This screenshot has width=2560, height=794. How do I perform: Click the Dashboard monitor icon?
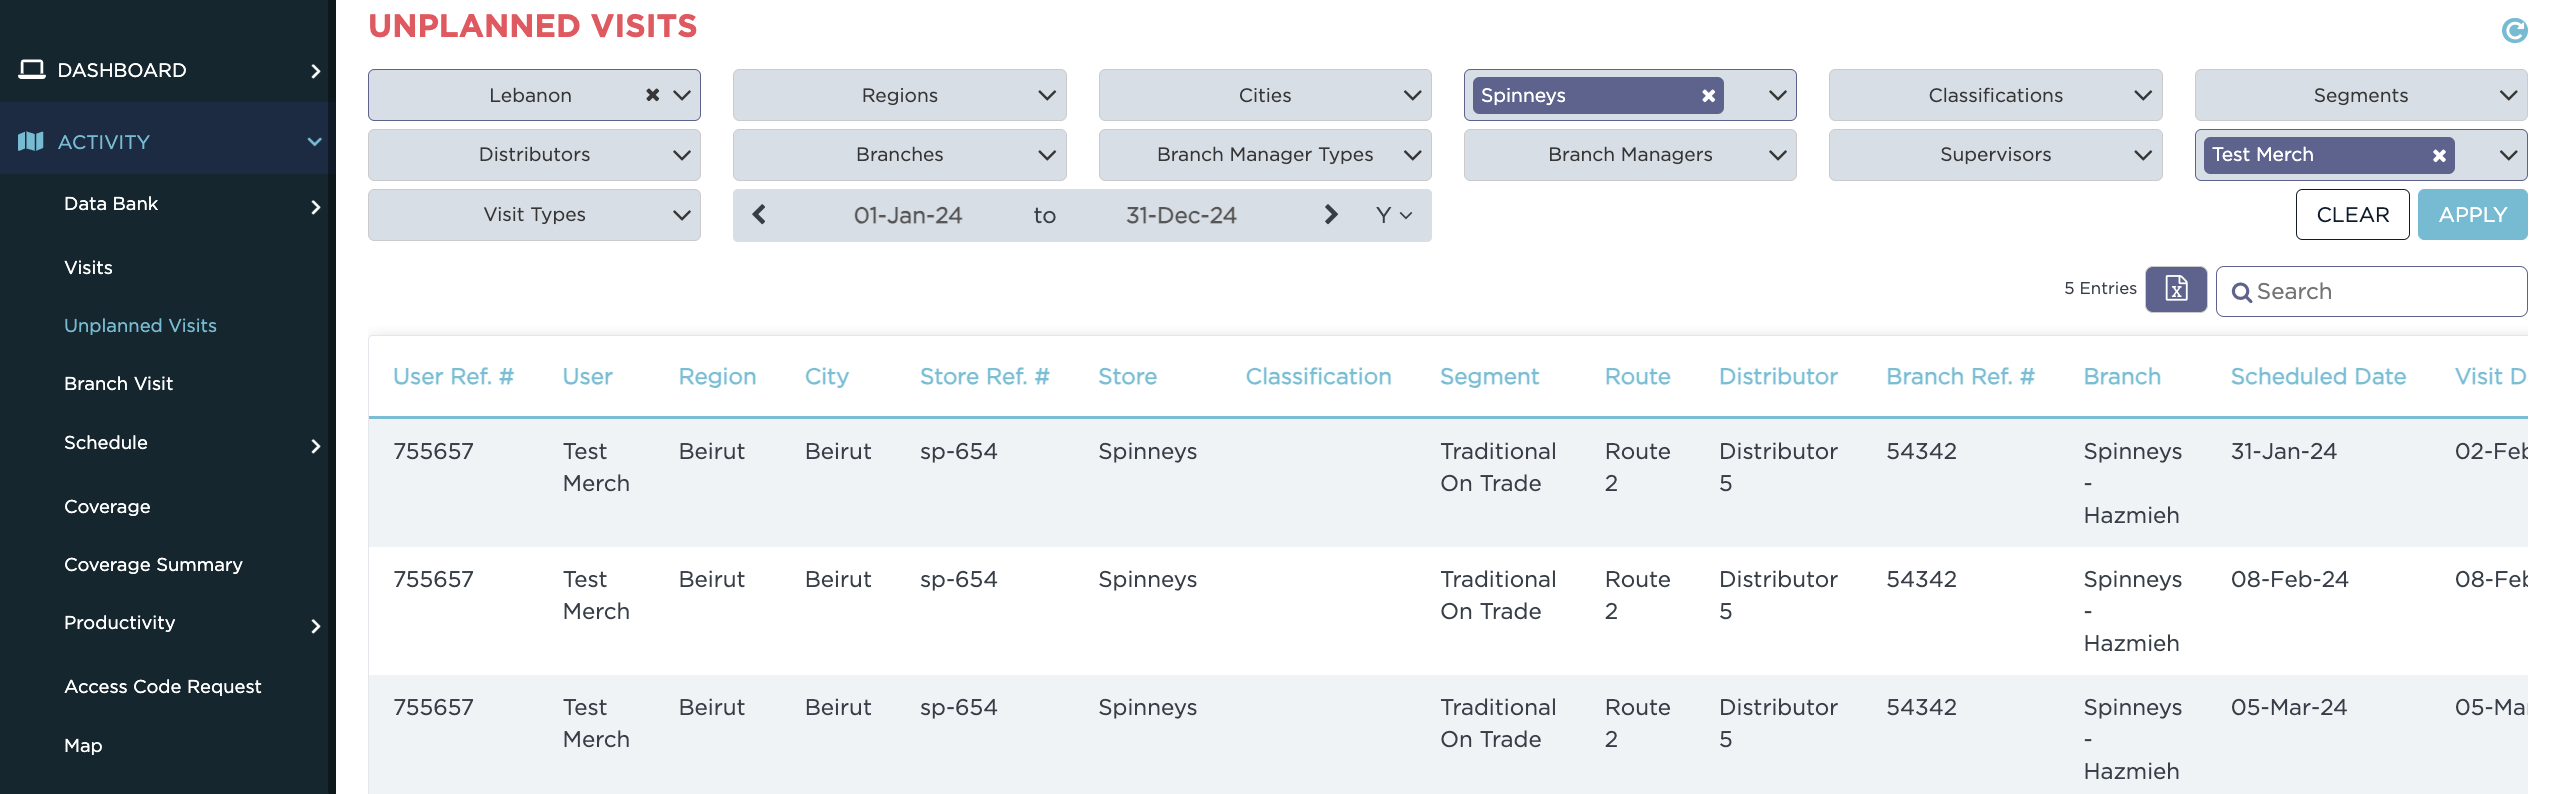(x=32, y=70)
